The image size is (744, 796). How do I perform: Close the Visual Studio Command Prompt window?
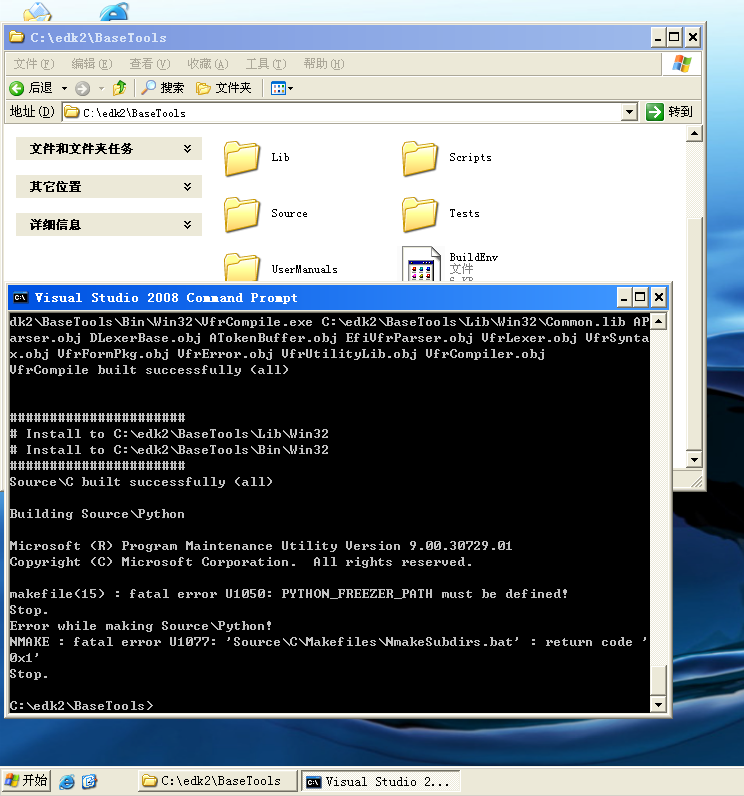click(658, 297)
